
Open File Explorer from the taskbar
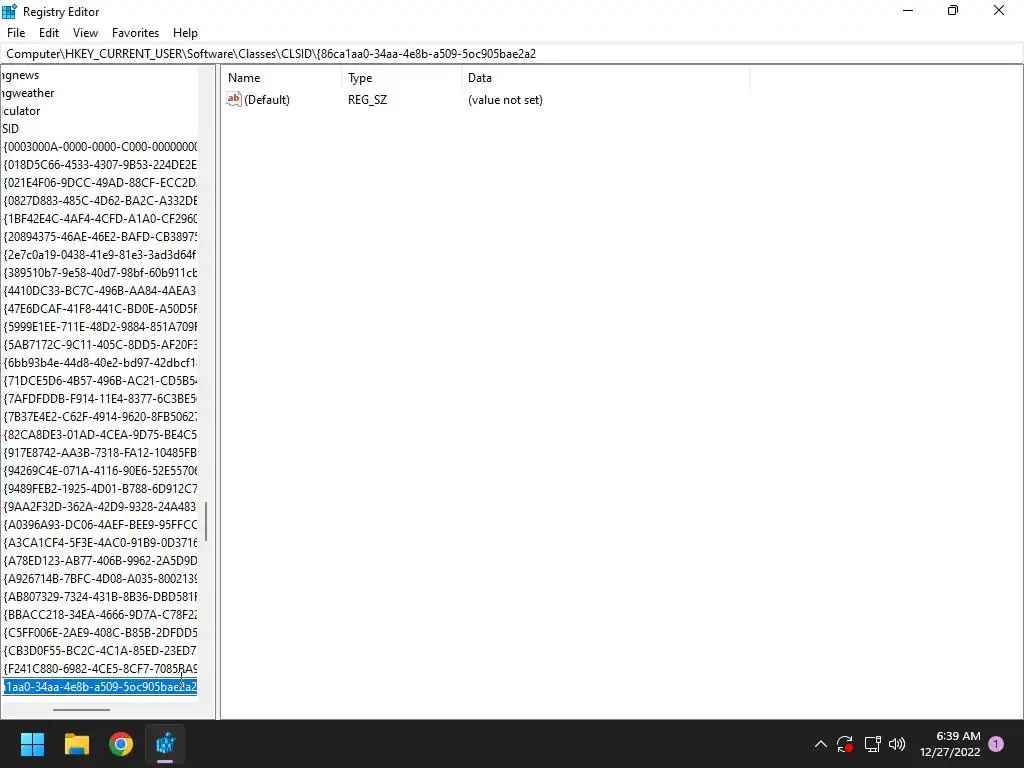76,744
